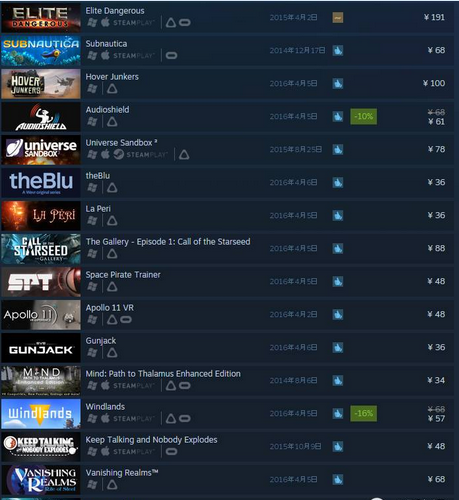Click the Apple Mac icon under Elite Dangerous
459x500 pixels.
click(x=105, y=22)
